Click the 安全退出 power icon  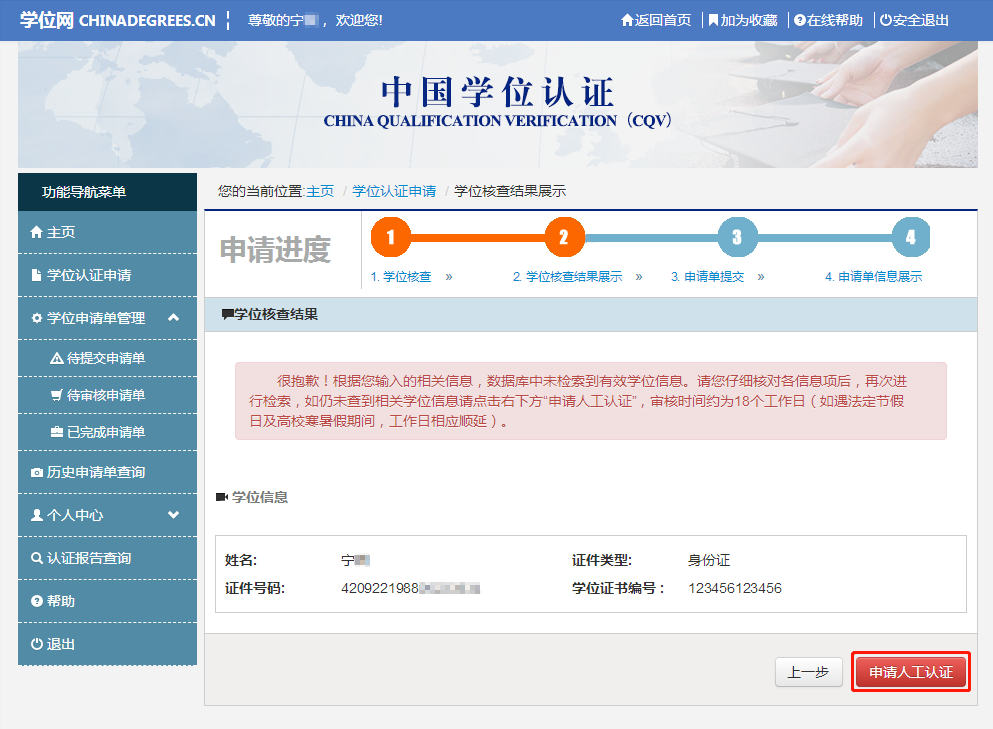click(x=885, y=20)
